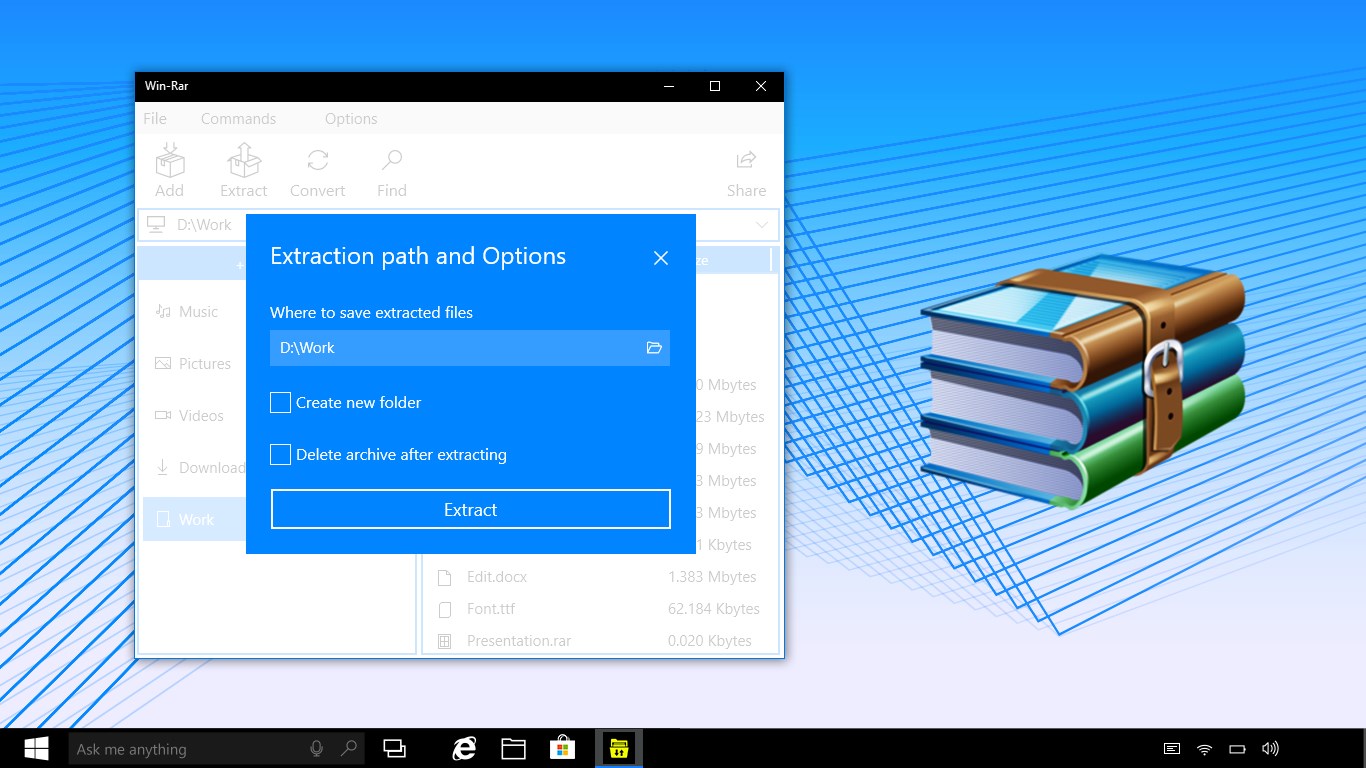Open the File menu
The image size is (1366, 768).
click(155, 119)
